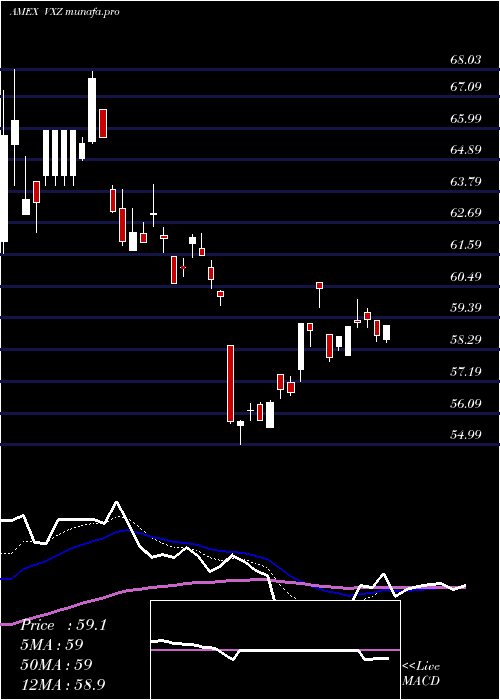Viewport: 500px width, 700px height.
Task: Click the 57.19 price axis label
Action: (466, 371)
